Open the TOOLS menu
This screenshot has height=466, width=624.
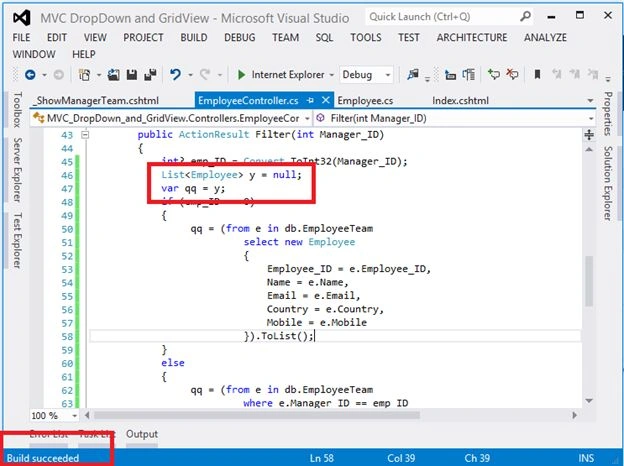pyautogui.click(x=366, y=37)
